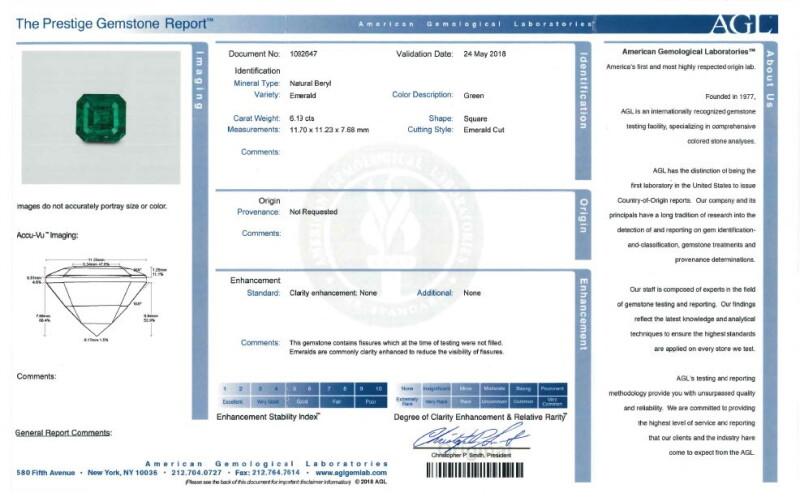
Task: Click 'The Prestige Gemstone Report' title
Action: coord(114,23)
